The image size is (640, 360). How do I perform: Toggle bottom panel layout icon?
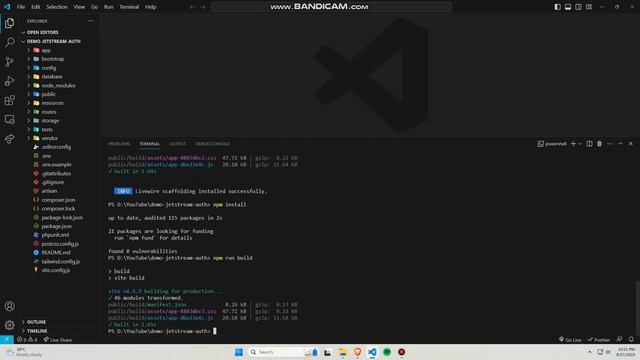(568, 7)
